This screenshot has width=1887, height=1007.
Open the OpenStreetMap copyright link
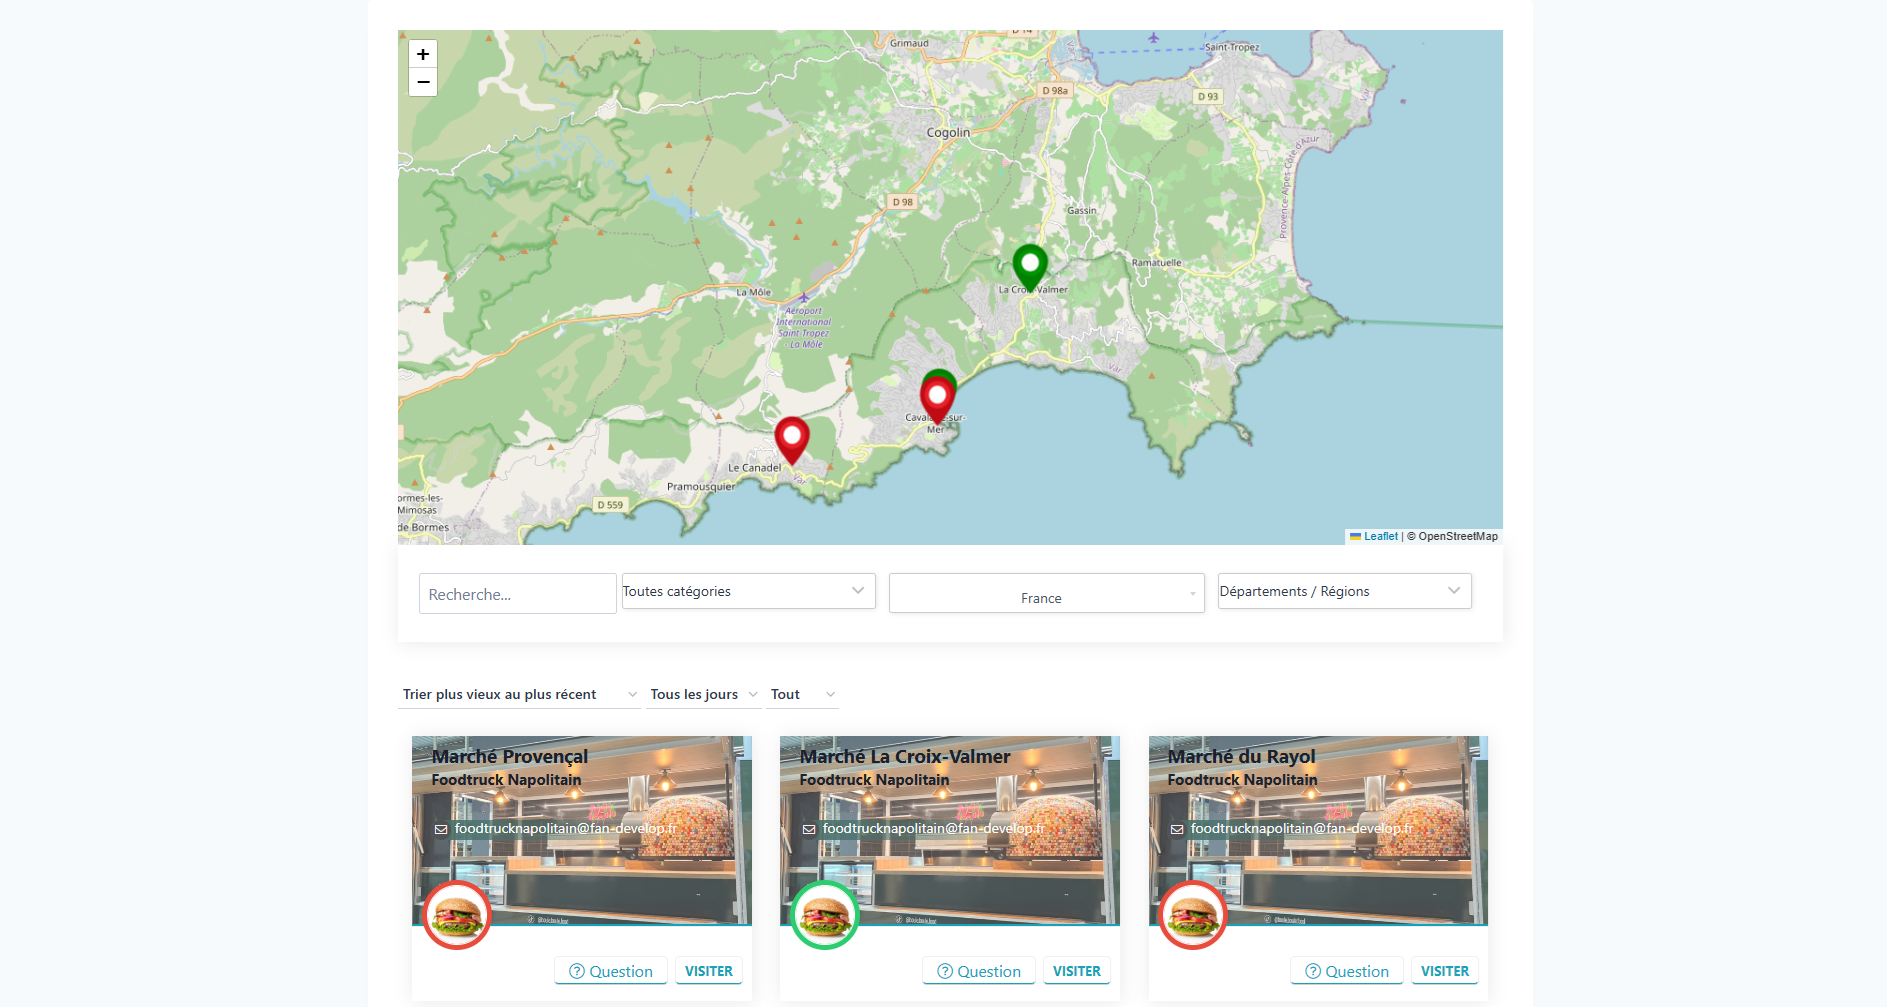(x=1458, y=536)
